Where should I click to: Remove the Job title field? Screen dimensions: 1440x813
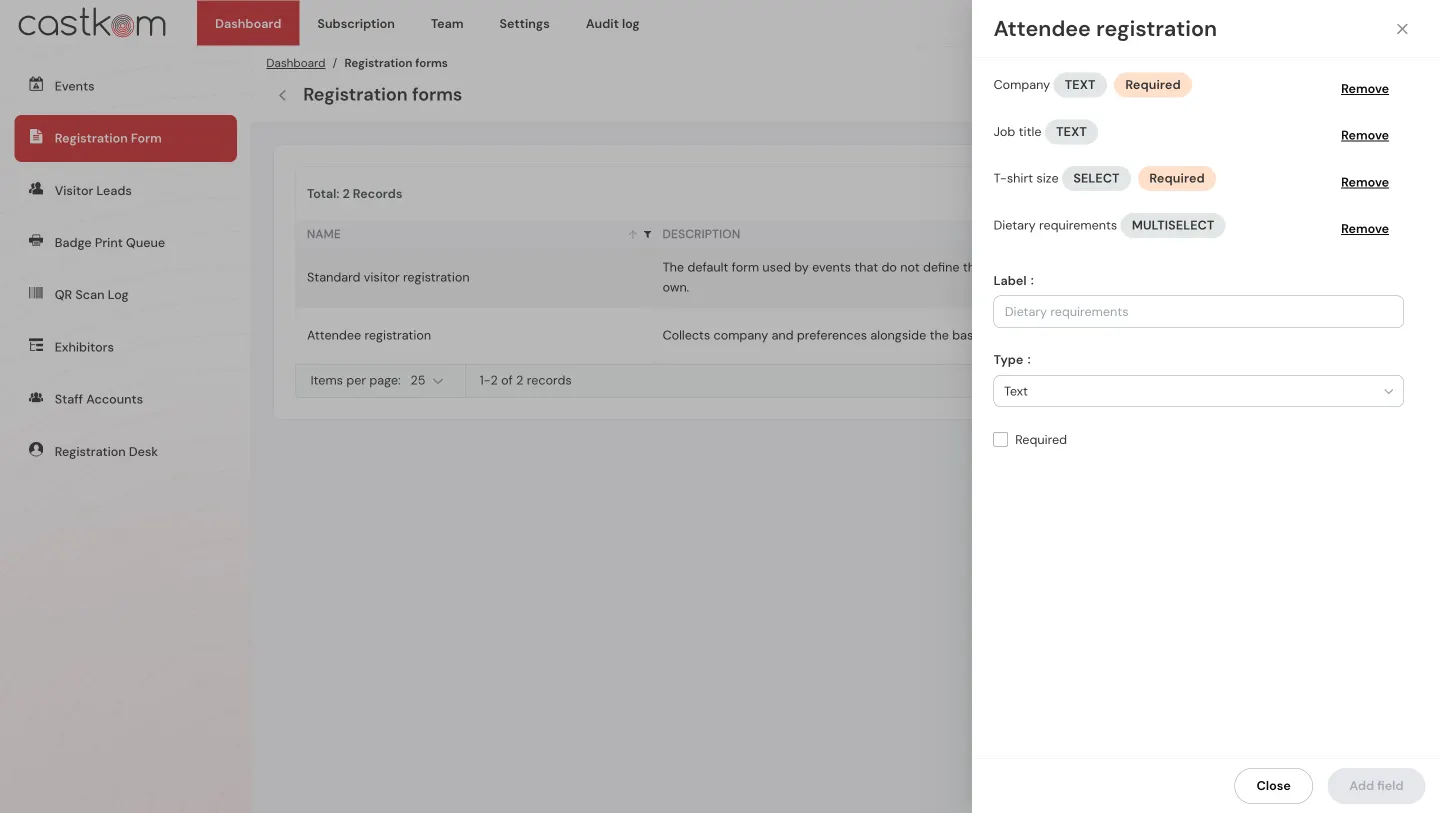(x=1364, y=135)
